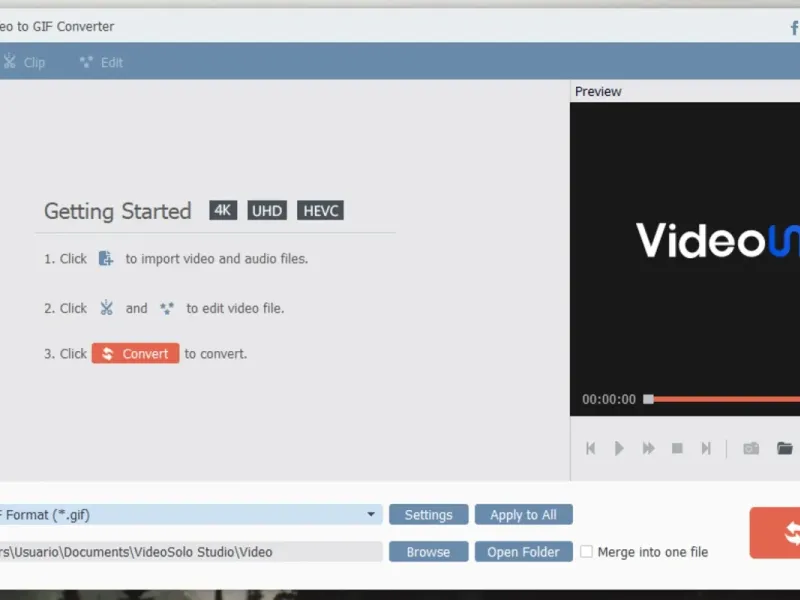Viewport: 800px width, 600px height.
Task: Click the preview timeline slider handle
Action: [x=648, y=399]
